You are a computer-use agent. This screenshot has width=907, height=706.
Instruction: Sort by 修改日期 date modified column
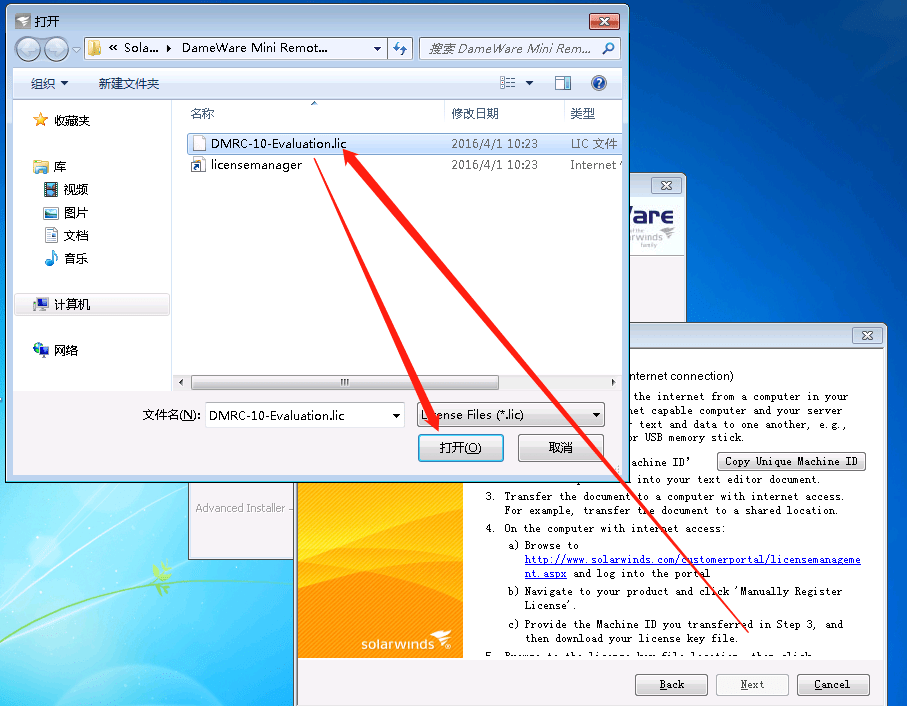pos(475,113)
